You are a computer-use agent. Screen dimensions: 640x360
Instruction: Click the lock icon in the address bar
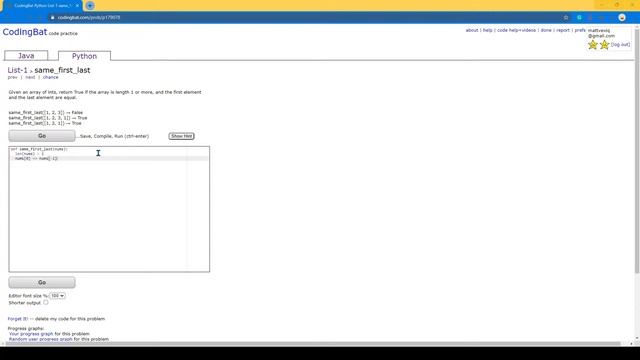click(53, 18)
